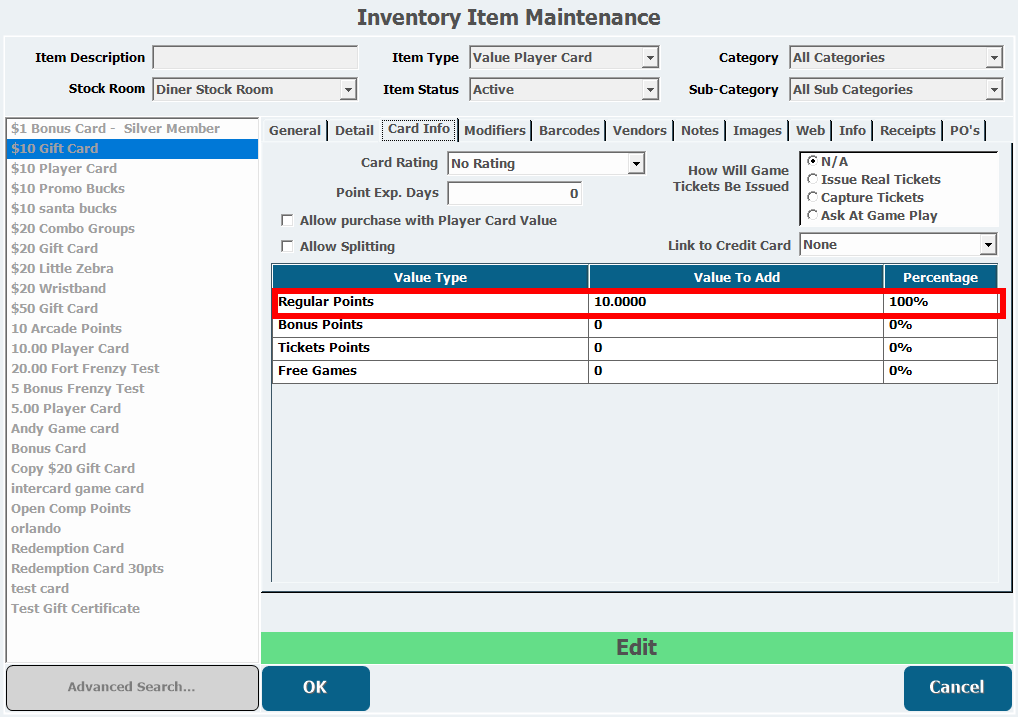Select Issue Real Tickets radio option
The width and height of the screenshot is (1018, 717).
[x=813, y=180]
